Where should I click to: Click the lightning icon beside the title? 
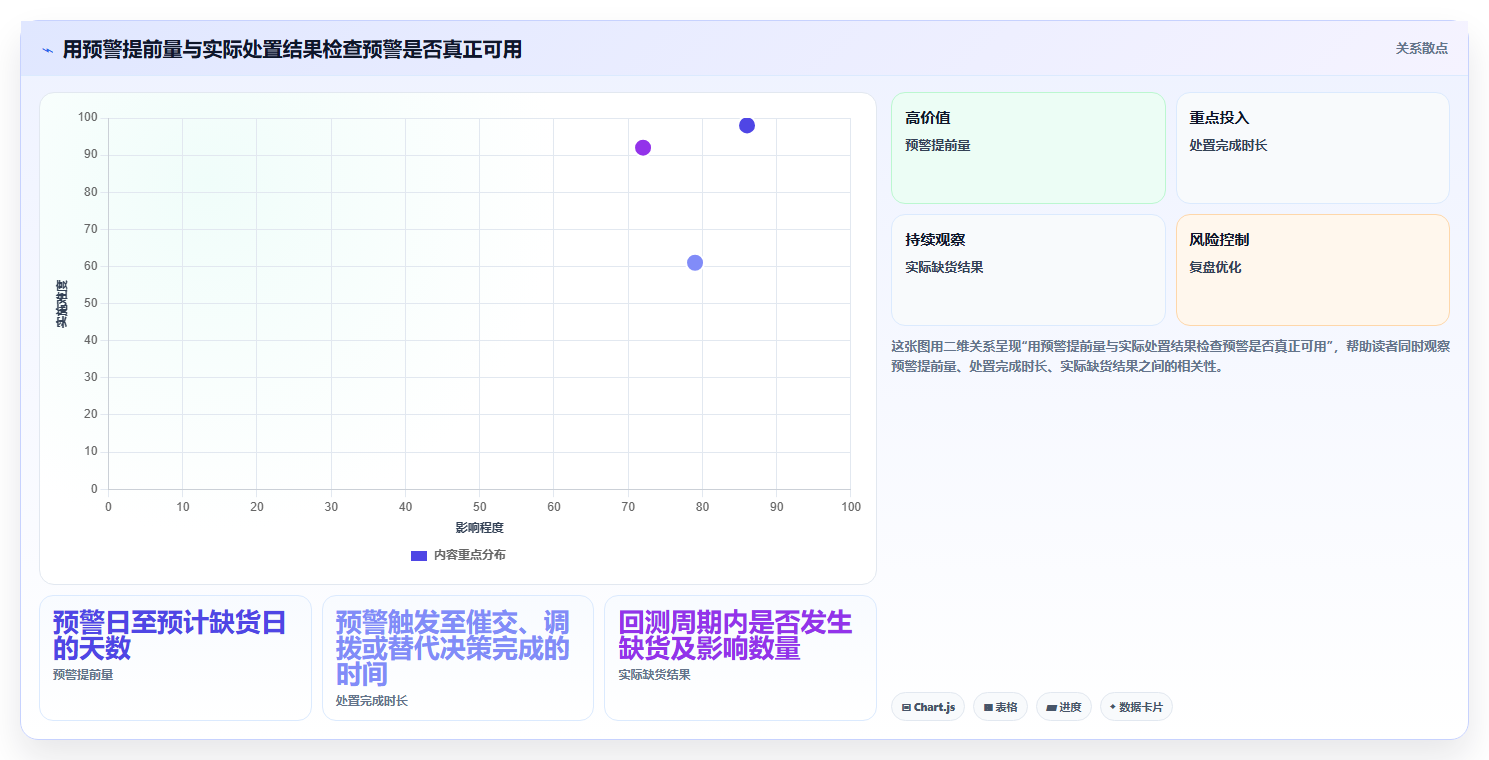click(x=47, y=50)
